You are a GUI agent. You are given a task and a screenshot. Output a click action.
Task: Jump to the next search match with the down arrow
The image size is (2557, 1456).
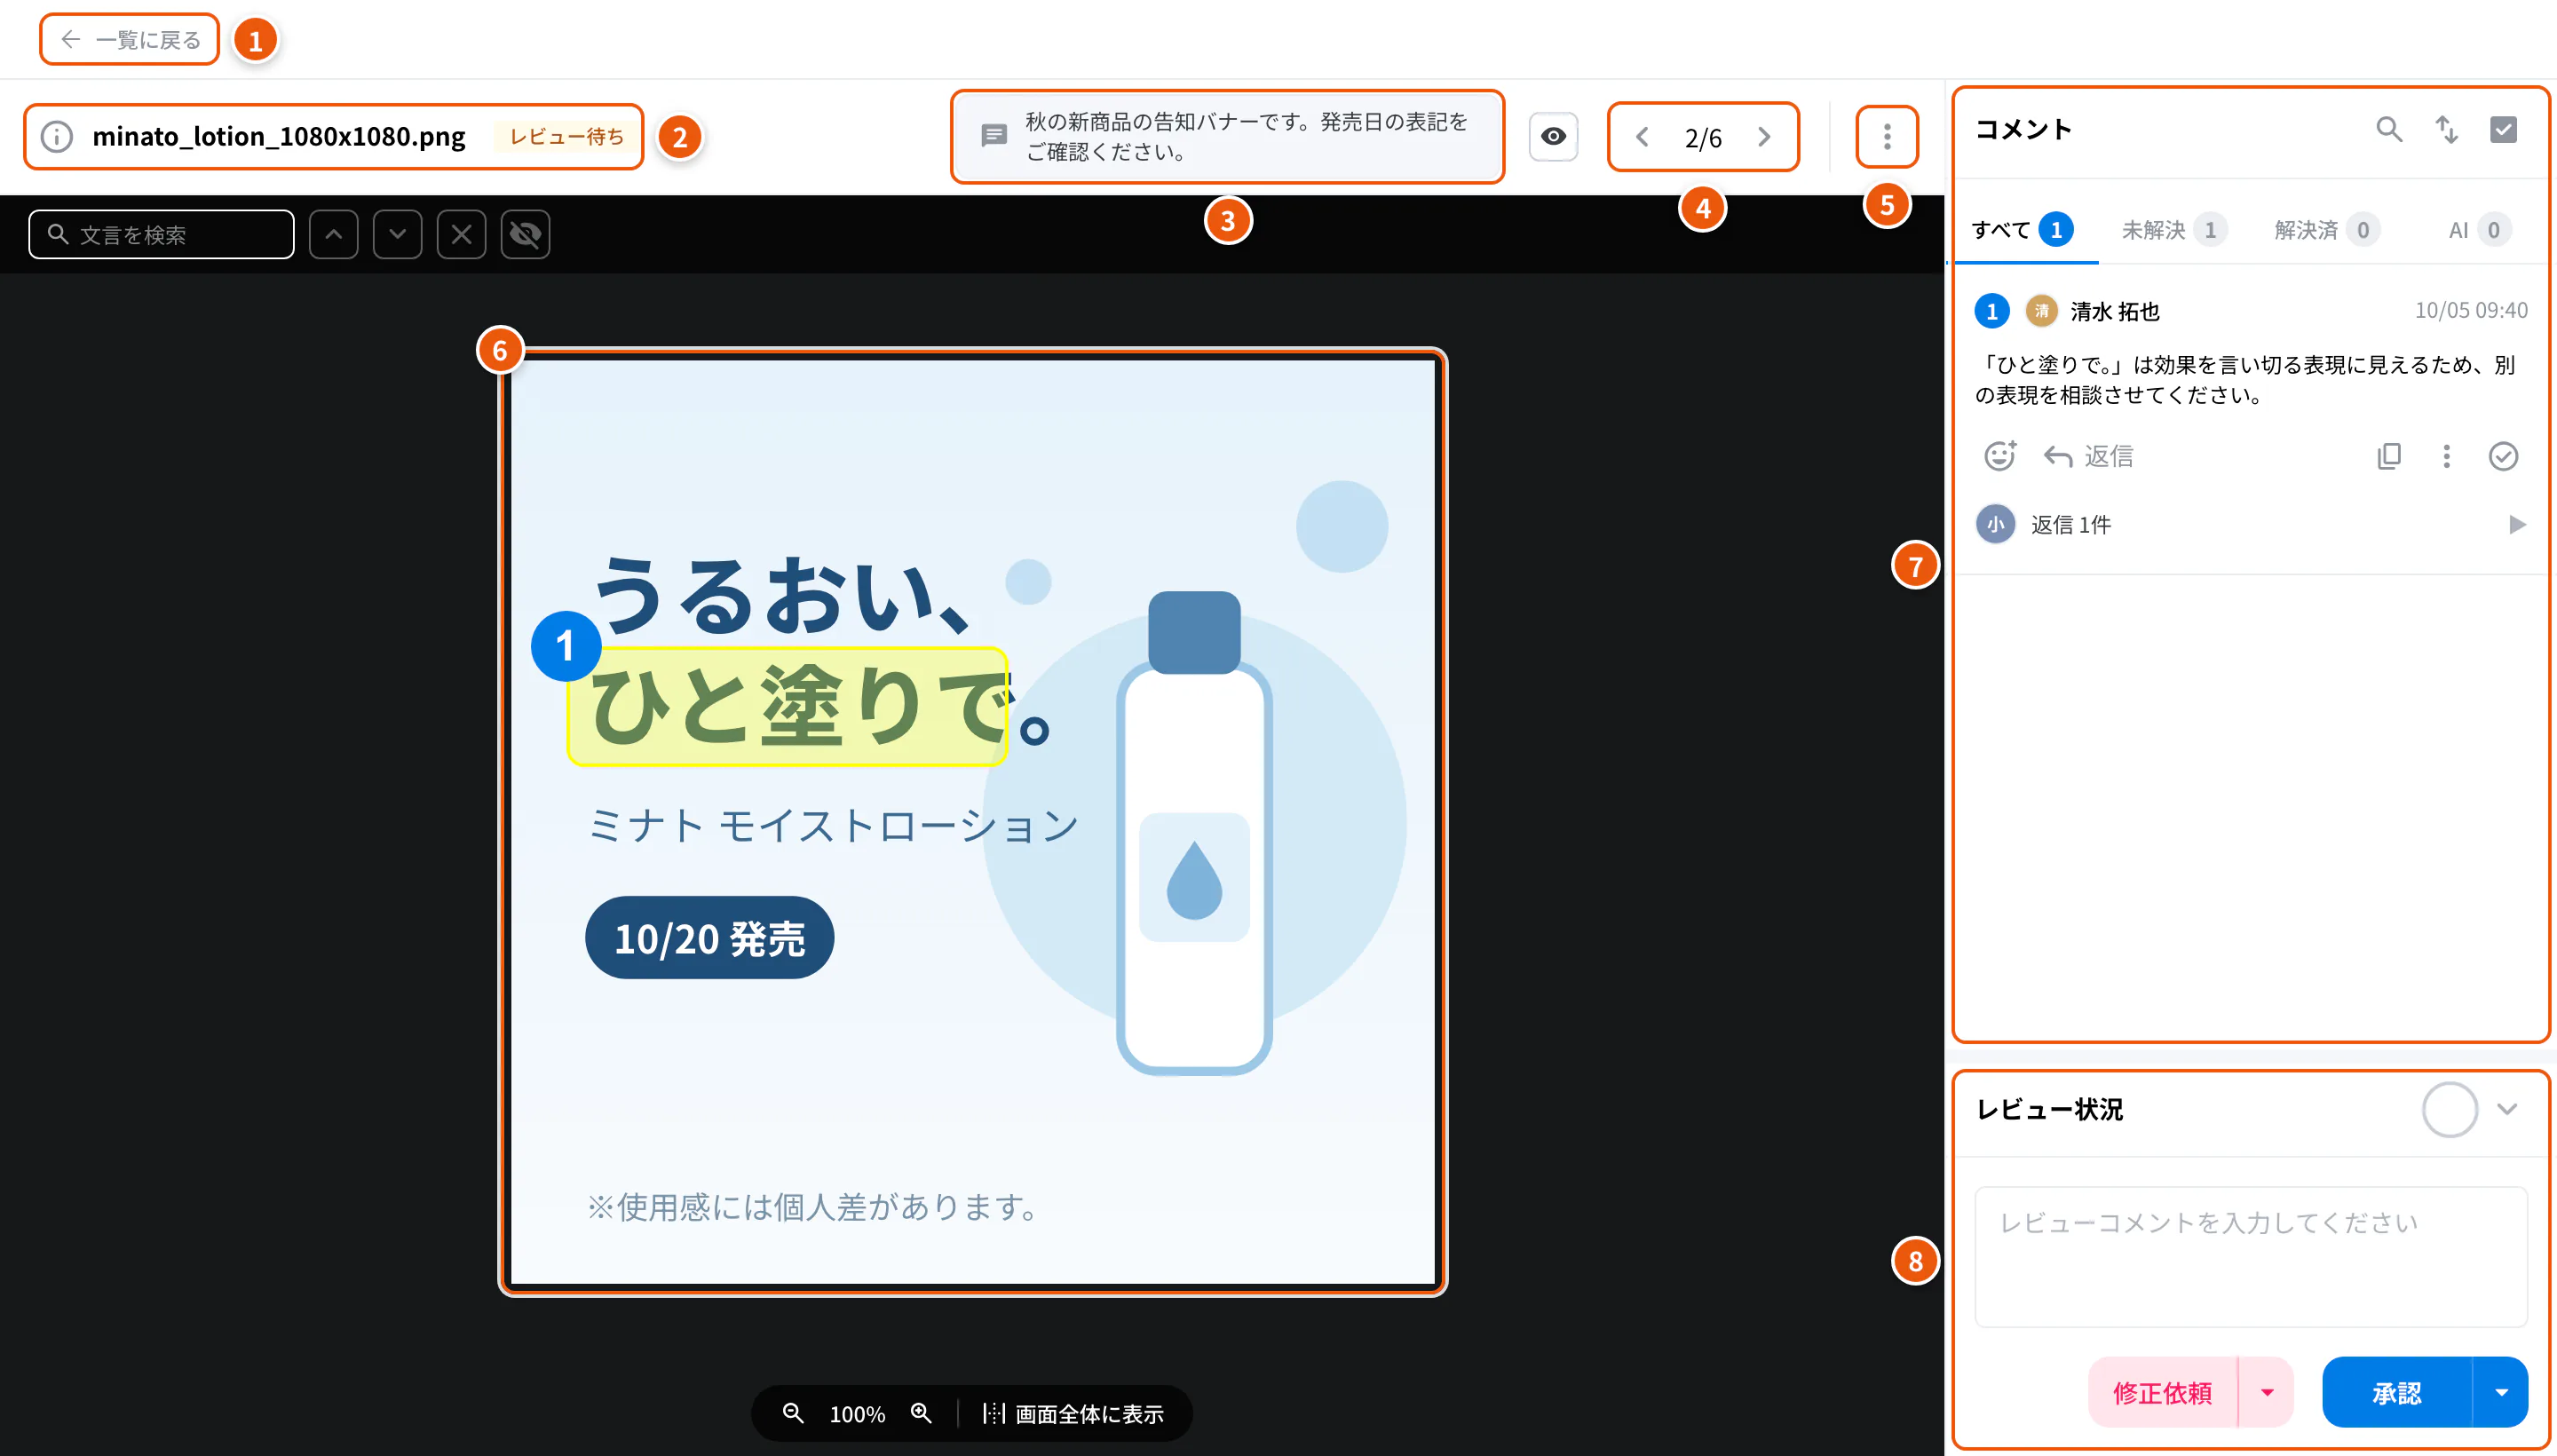[398, 234]
